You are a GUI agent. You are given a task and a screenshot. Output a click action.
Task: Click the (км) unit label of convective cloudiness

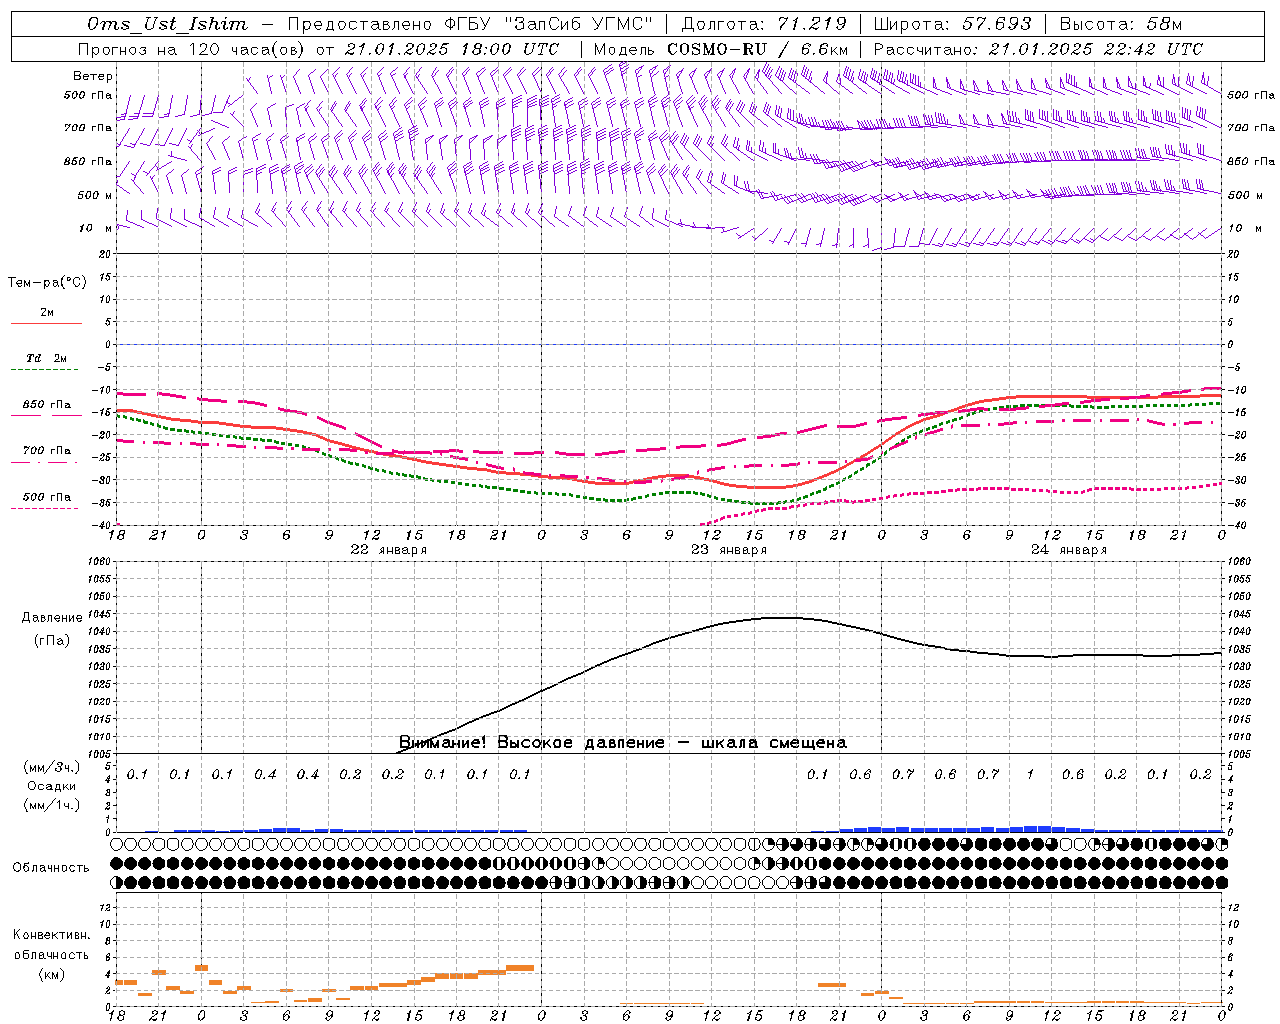pos(51,974)
